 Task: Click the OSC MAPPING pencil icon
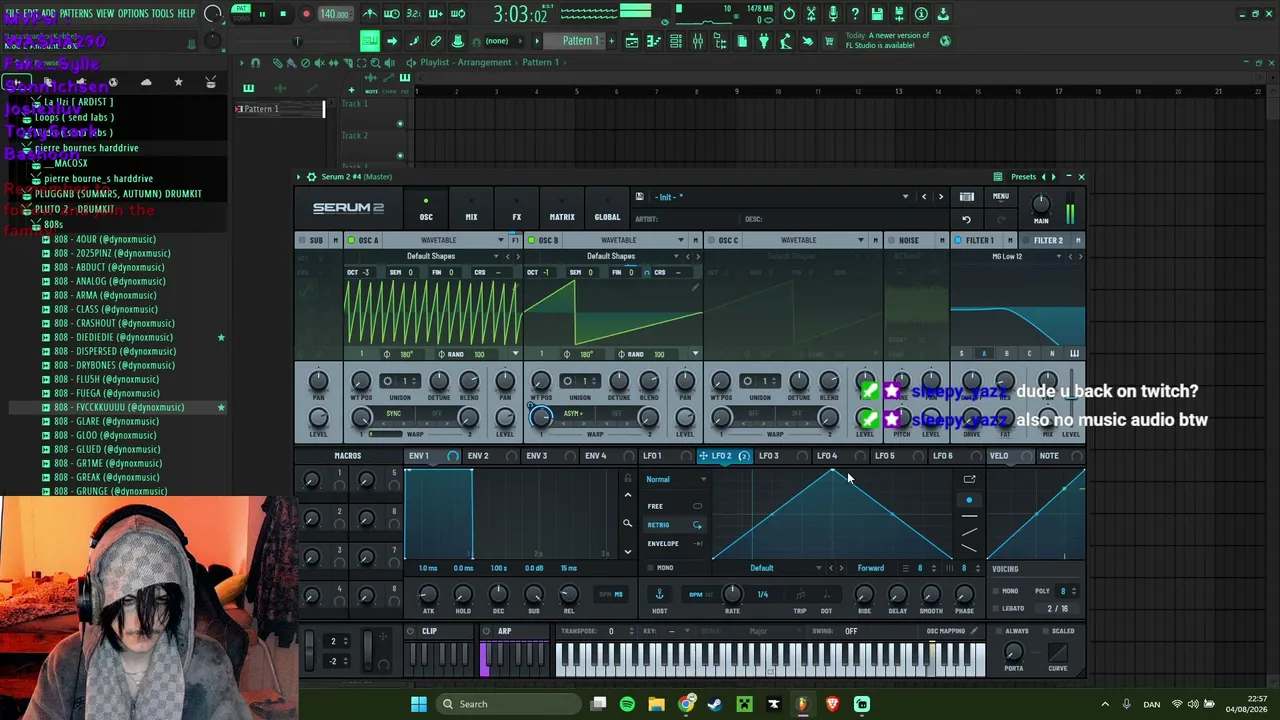tap(973, 631)
